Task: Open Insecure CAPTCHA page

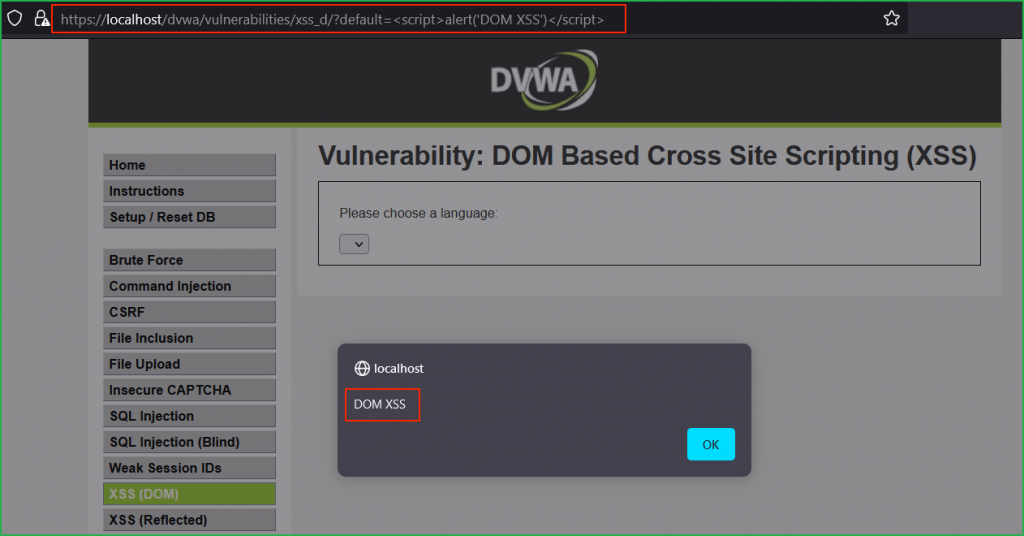Action: 189,390
